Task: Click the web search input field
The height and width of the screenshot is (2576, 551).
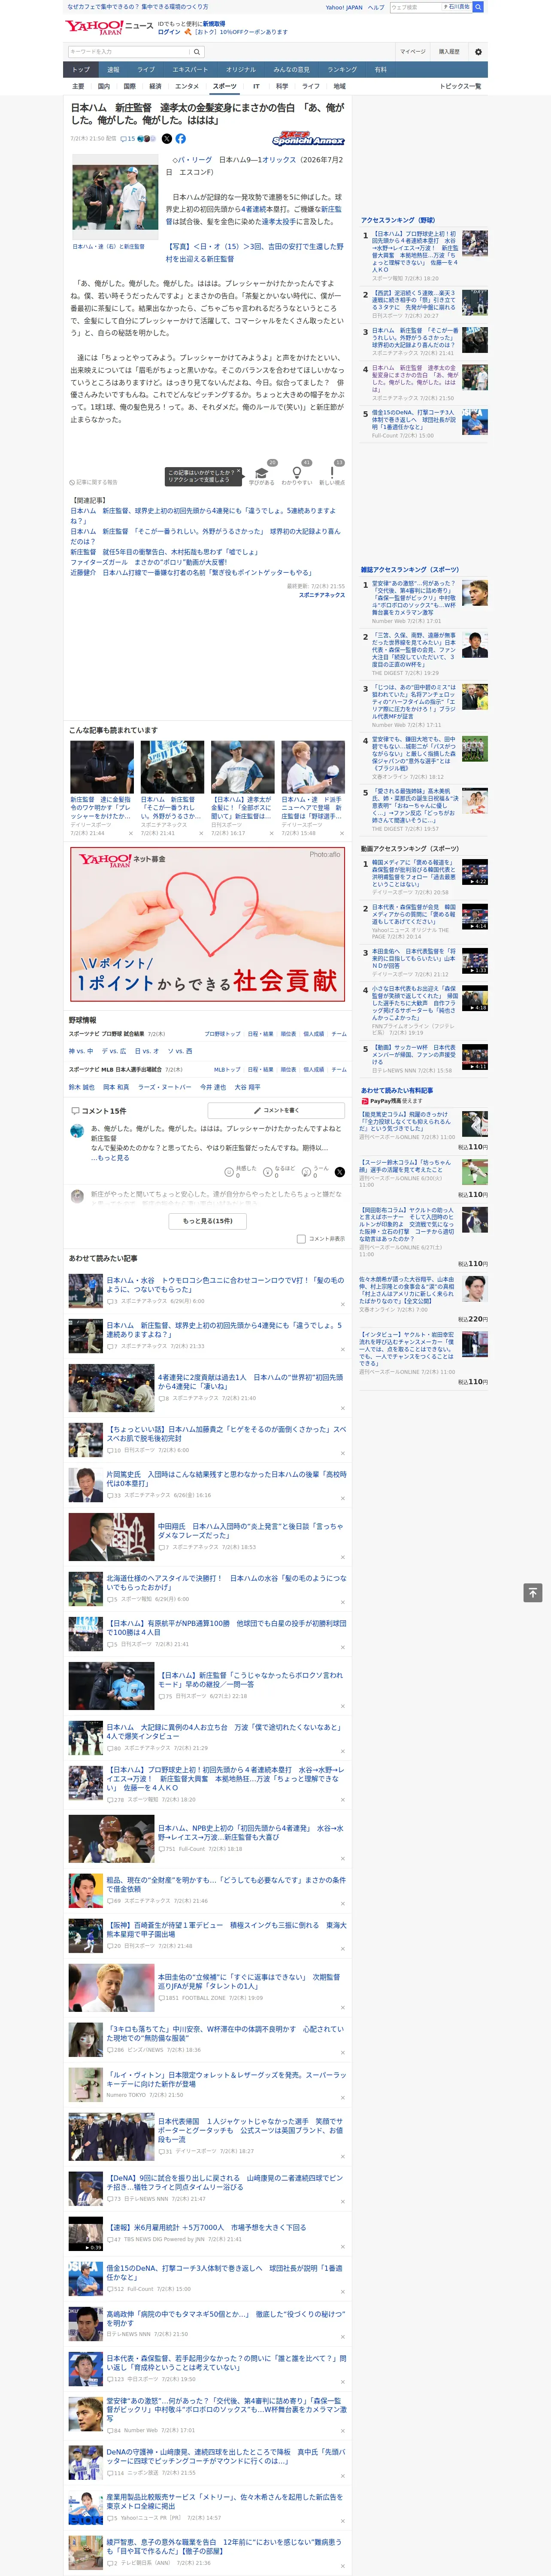Action: tap(415, 7)
